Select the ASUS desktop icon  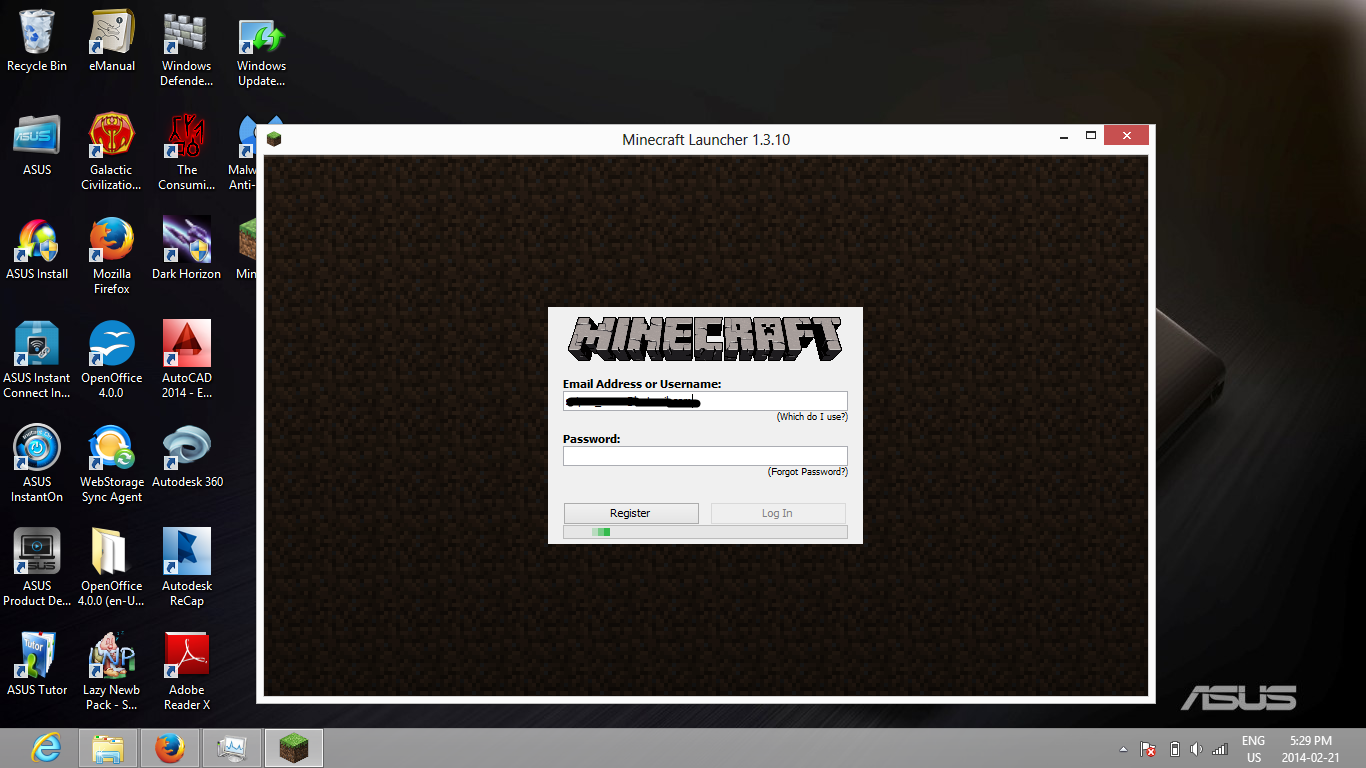coord(37,145)
